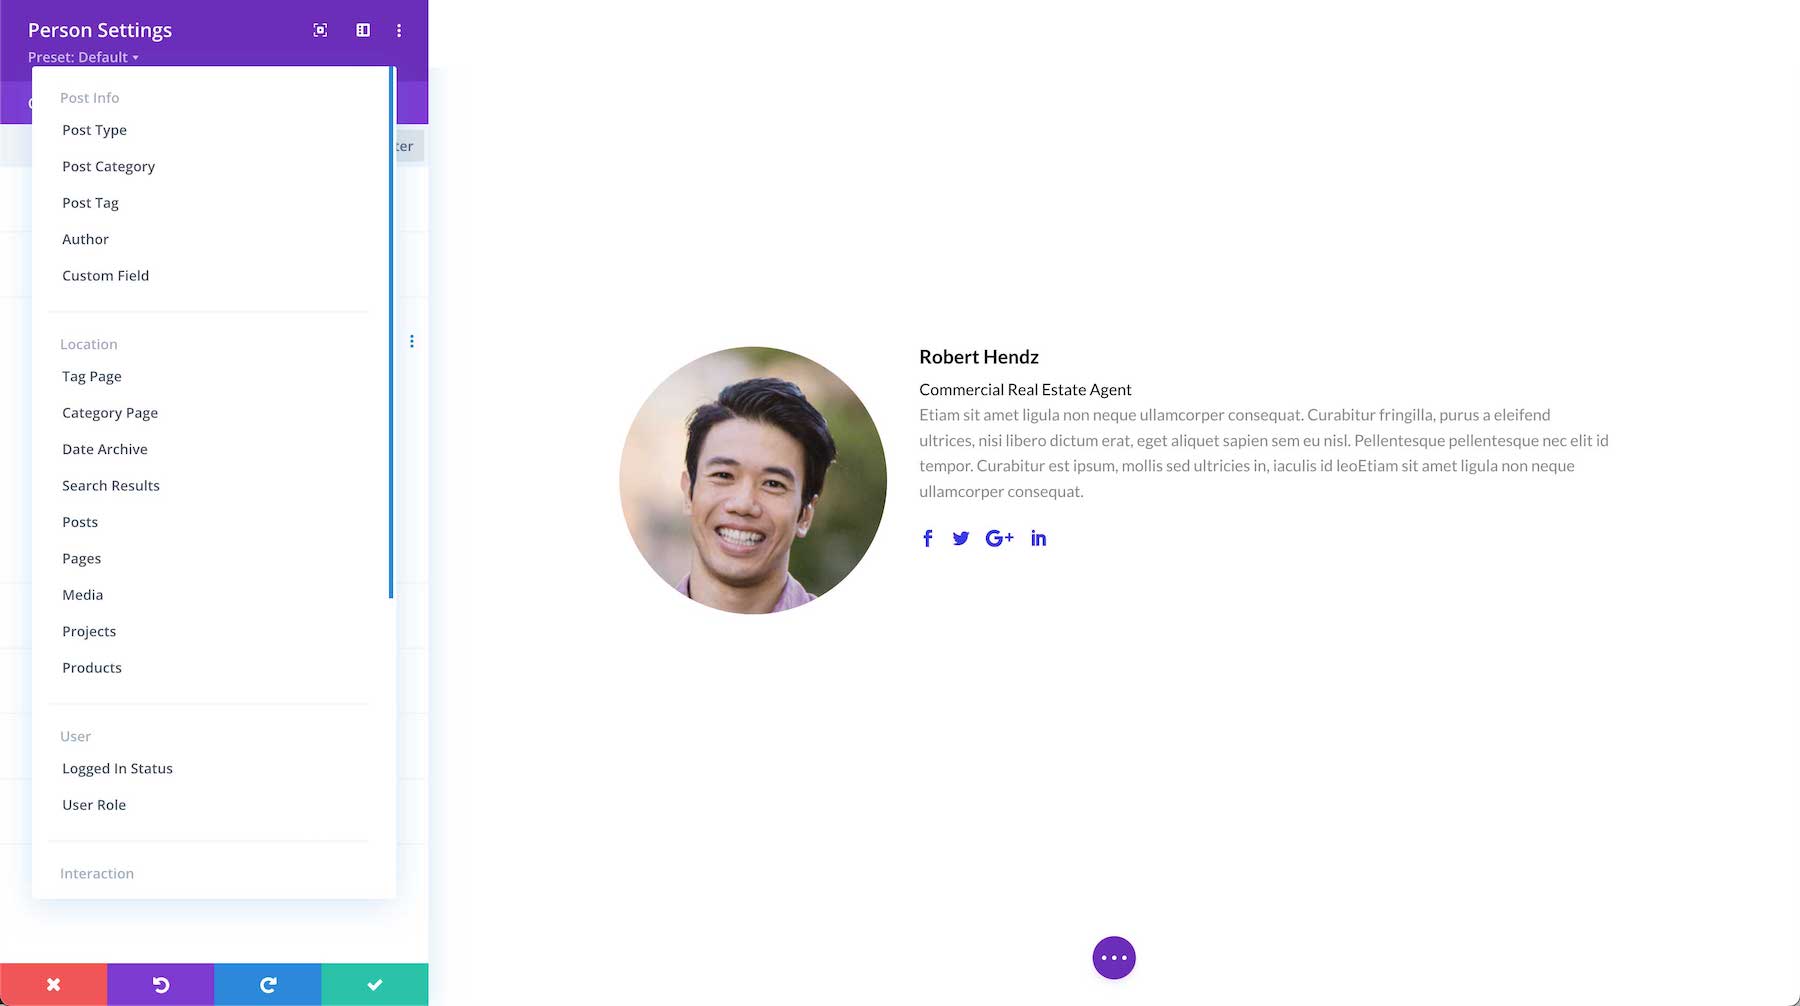This screenshot has width=1800, height=1006.
Task: Switch modal to two-column layout view
Action: tap(362, 30)
